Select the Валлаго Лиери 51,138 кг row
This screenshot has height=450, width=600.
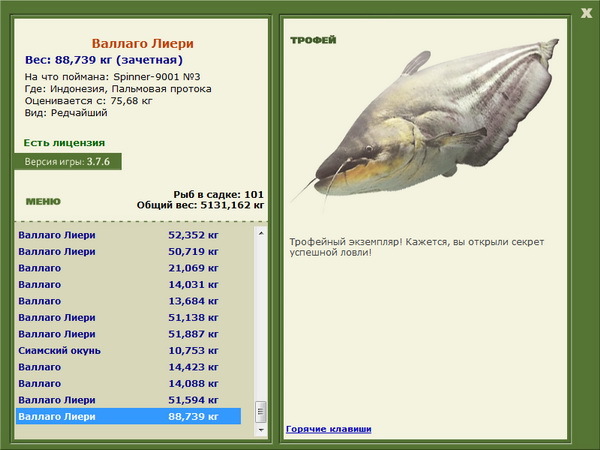129,317
